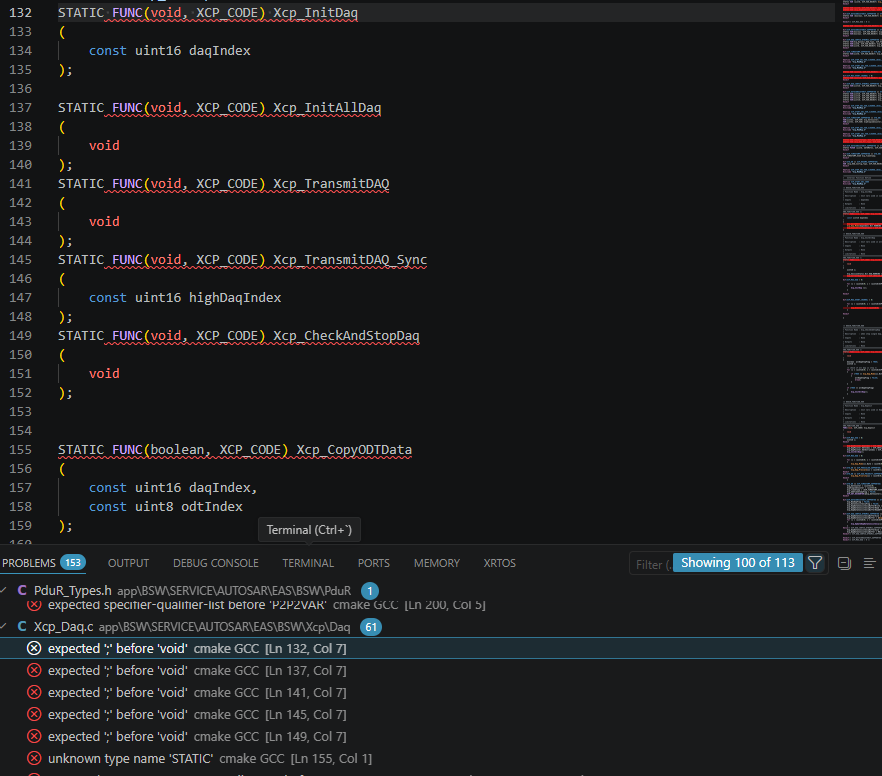The image size is (882, 776).
Task: Open the problems filter funnel icon
Action: click(814, 563)
